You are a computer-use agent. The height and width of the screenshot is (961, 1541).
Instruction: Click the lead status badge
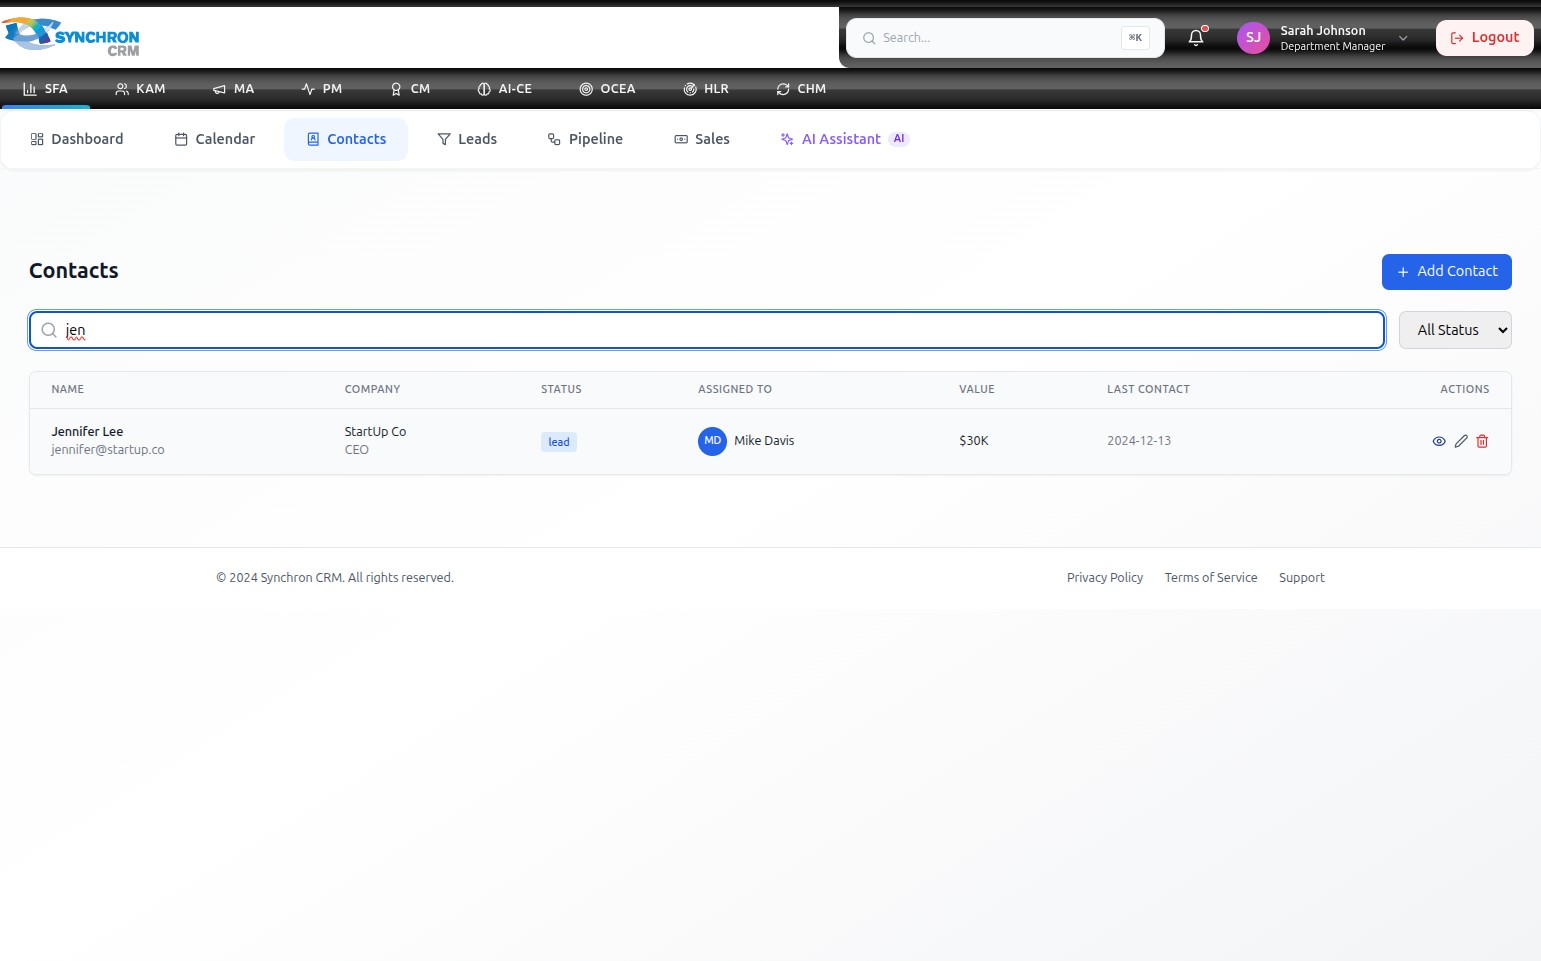pos(559,442)
